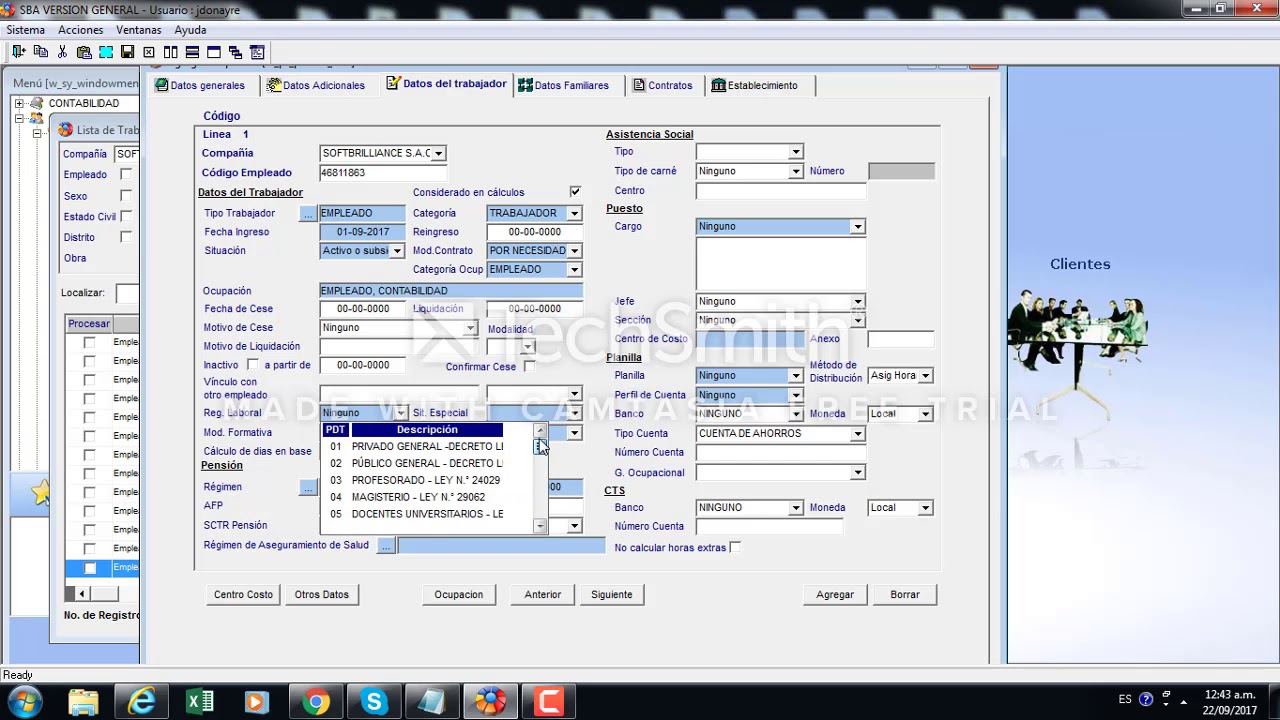Click the Exit door icon in toolbar
The image size is (1280, 720).
point(18,52)
